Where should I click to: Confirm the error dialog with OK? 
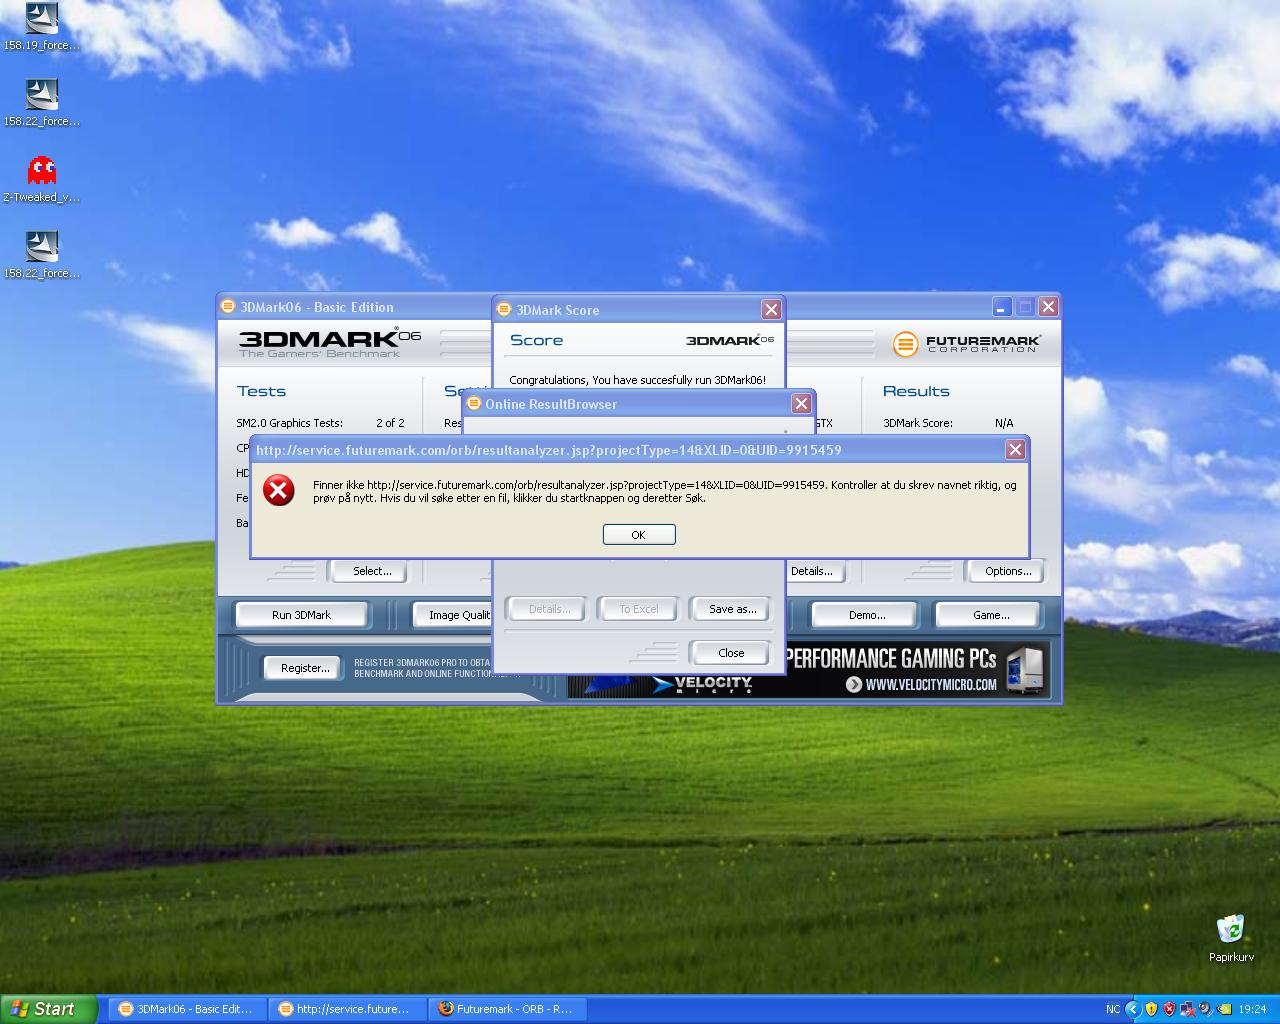(639, 535)
